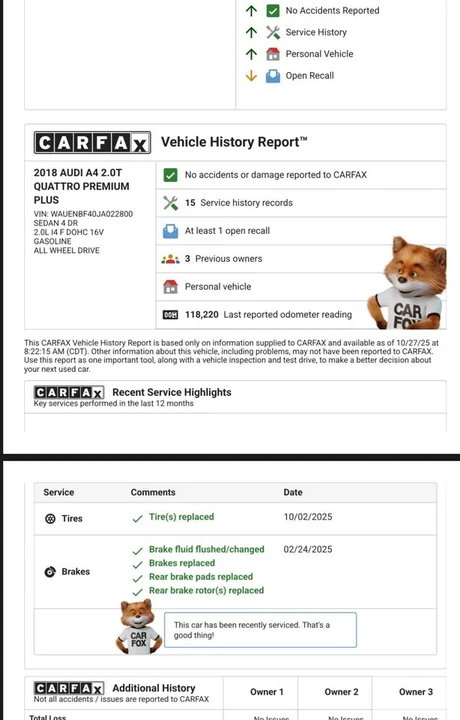460x720 pixels.
Task: Select the Brake fluid flushed/changed entry
Action: click(x=198, y=550)
